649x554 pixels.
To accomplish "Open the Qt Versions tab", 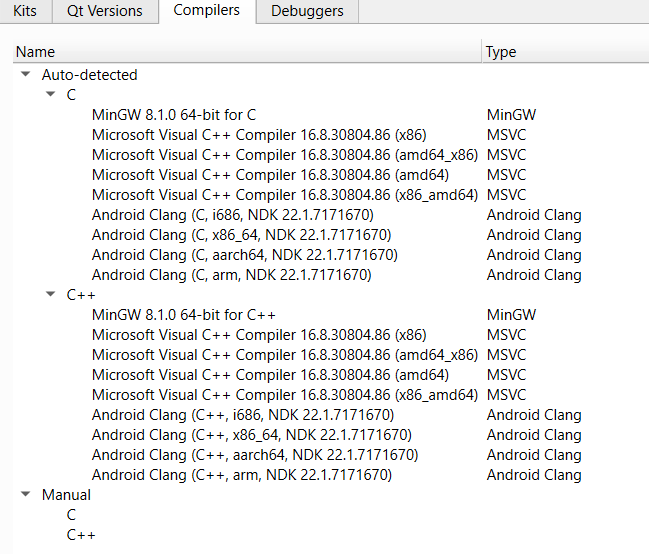I will coord(104,11).
